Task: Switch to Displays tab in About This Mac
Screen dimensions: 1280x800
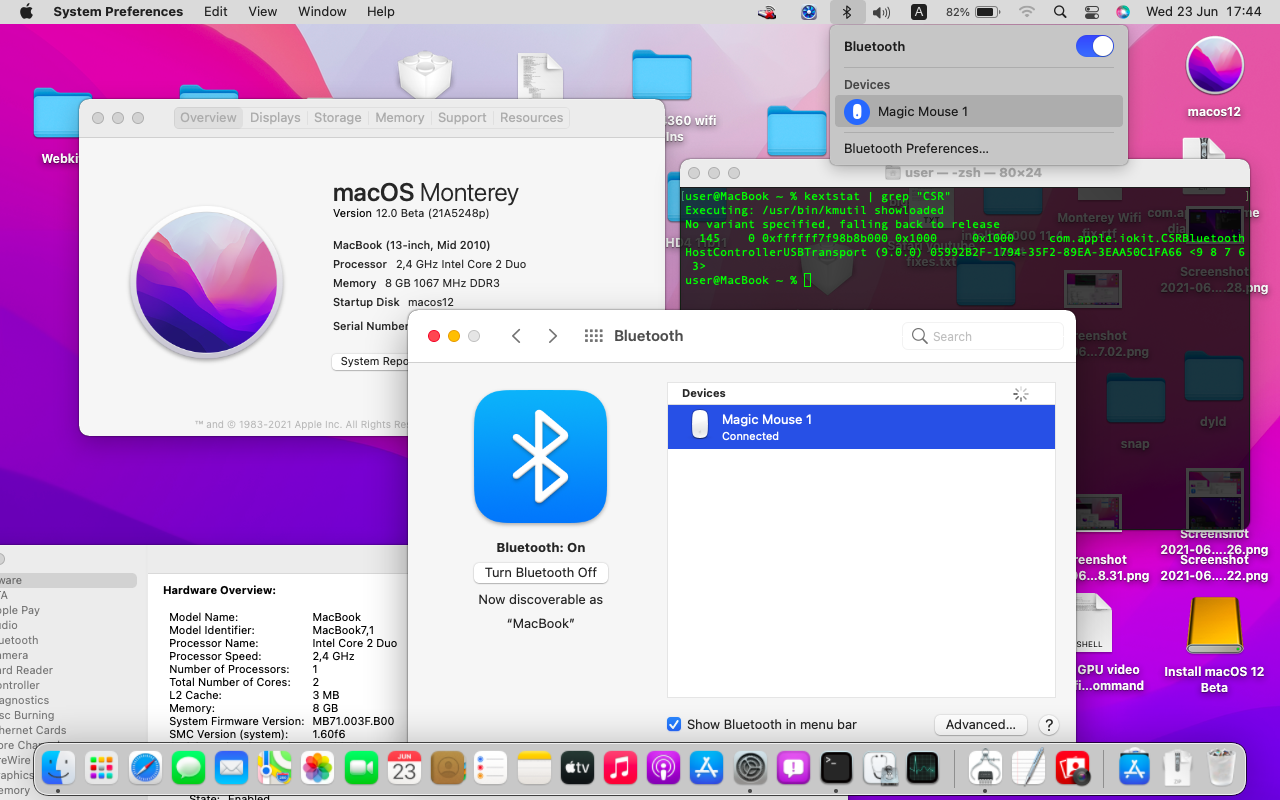Action: [x=275, y=117]
